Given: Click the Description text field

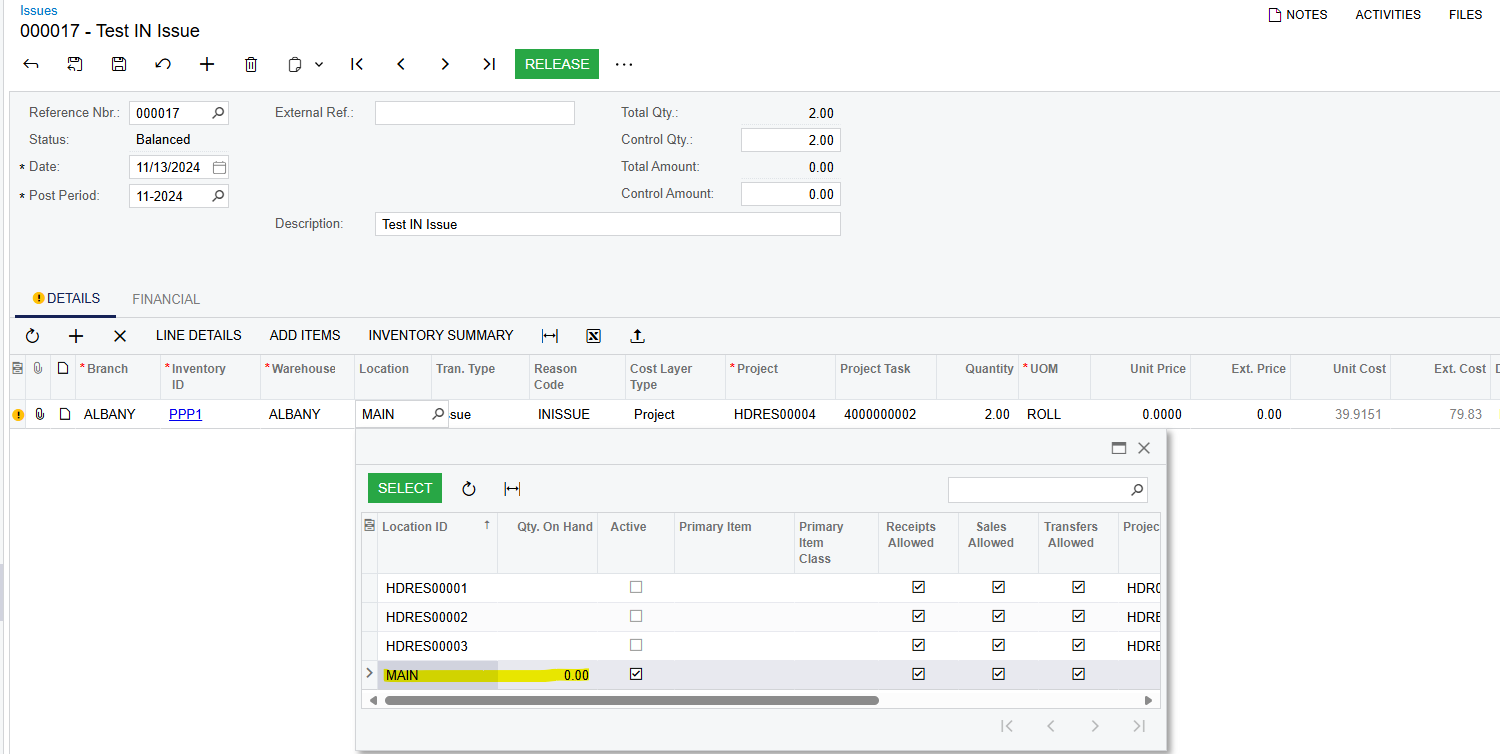Looking at the screenshot, I should click(608, 224).
